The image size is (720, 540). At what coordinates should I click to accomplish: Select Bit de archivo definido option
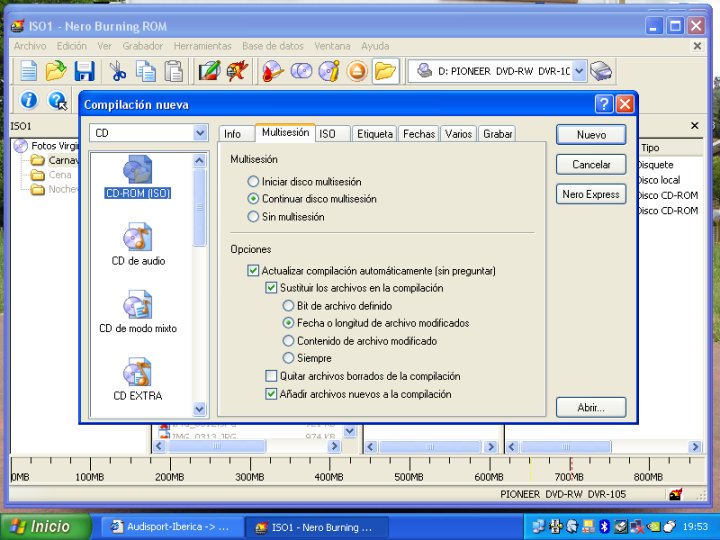pyautogui.click(x=288, y=305)
